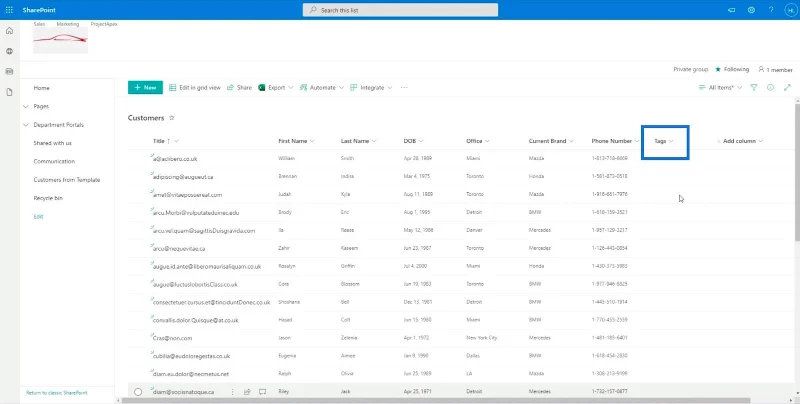Click Add column header
This screenshot has height=404, width=800.
tap(740, 141)
